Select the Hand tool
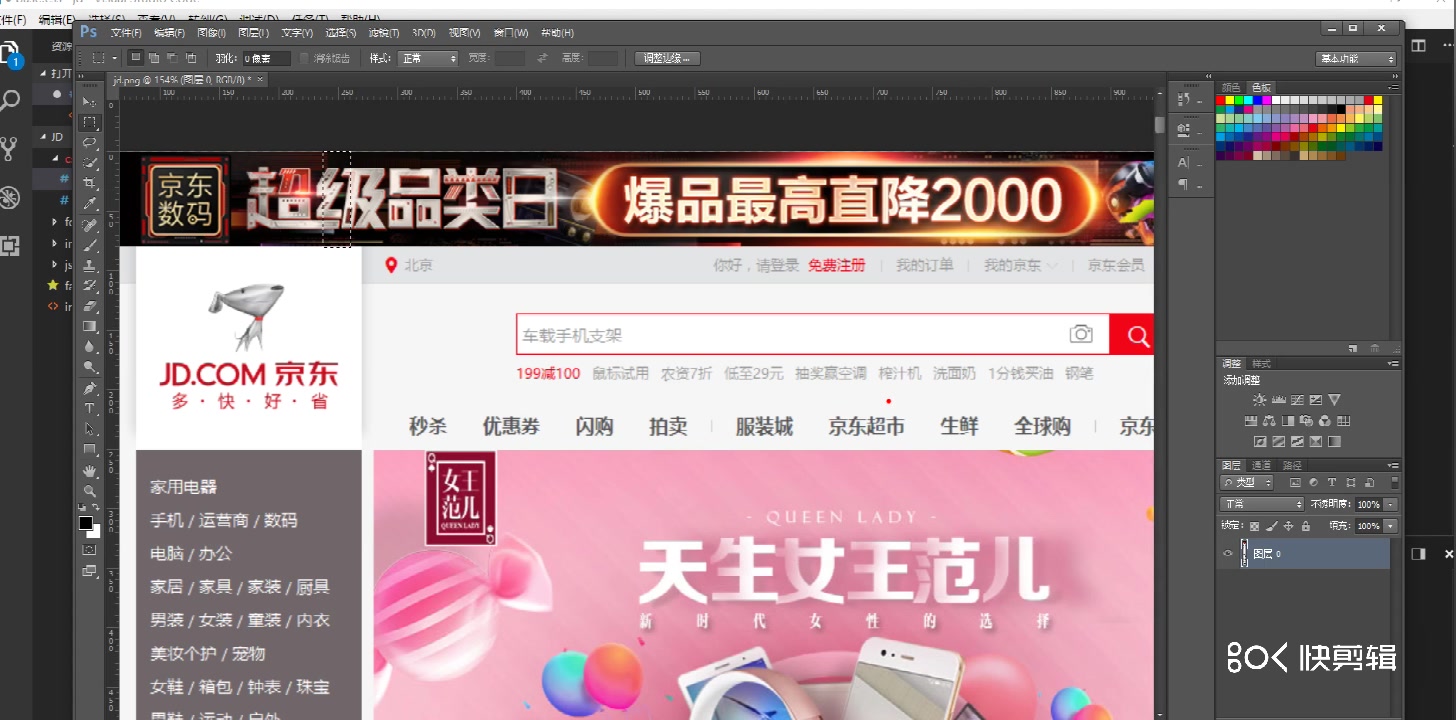 [x=90, y=470]
